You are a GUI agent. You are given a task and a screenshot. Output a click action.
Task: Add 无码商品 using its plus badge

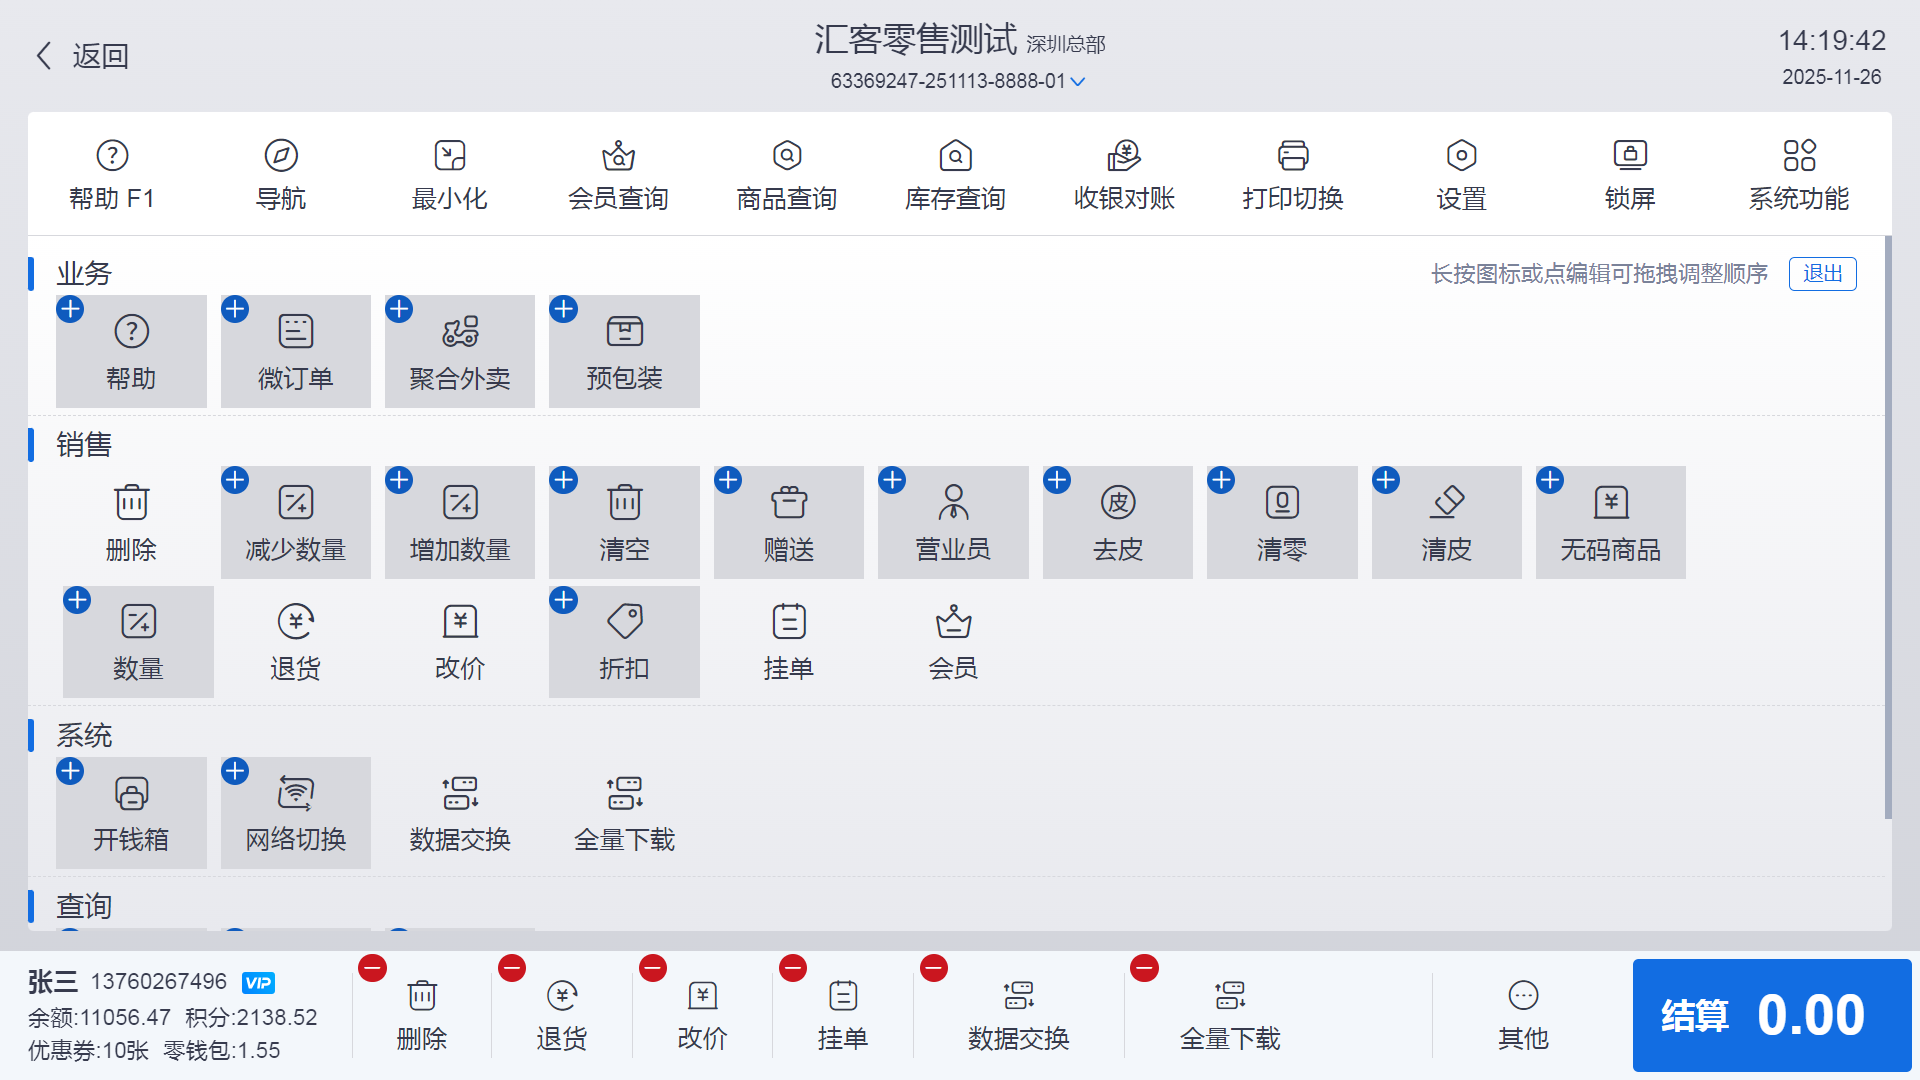pyautogui.click(x=1550, y=480)
